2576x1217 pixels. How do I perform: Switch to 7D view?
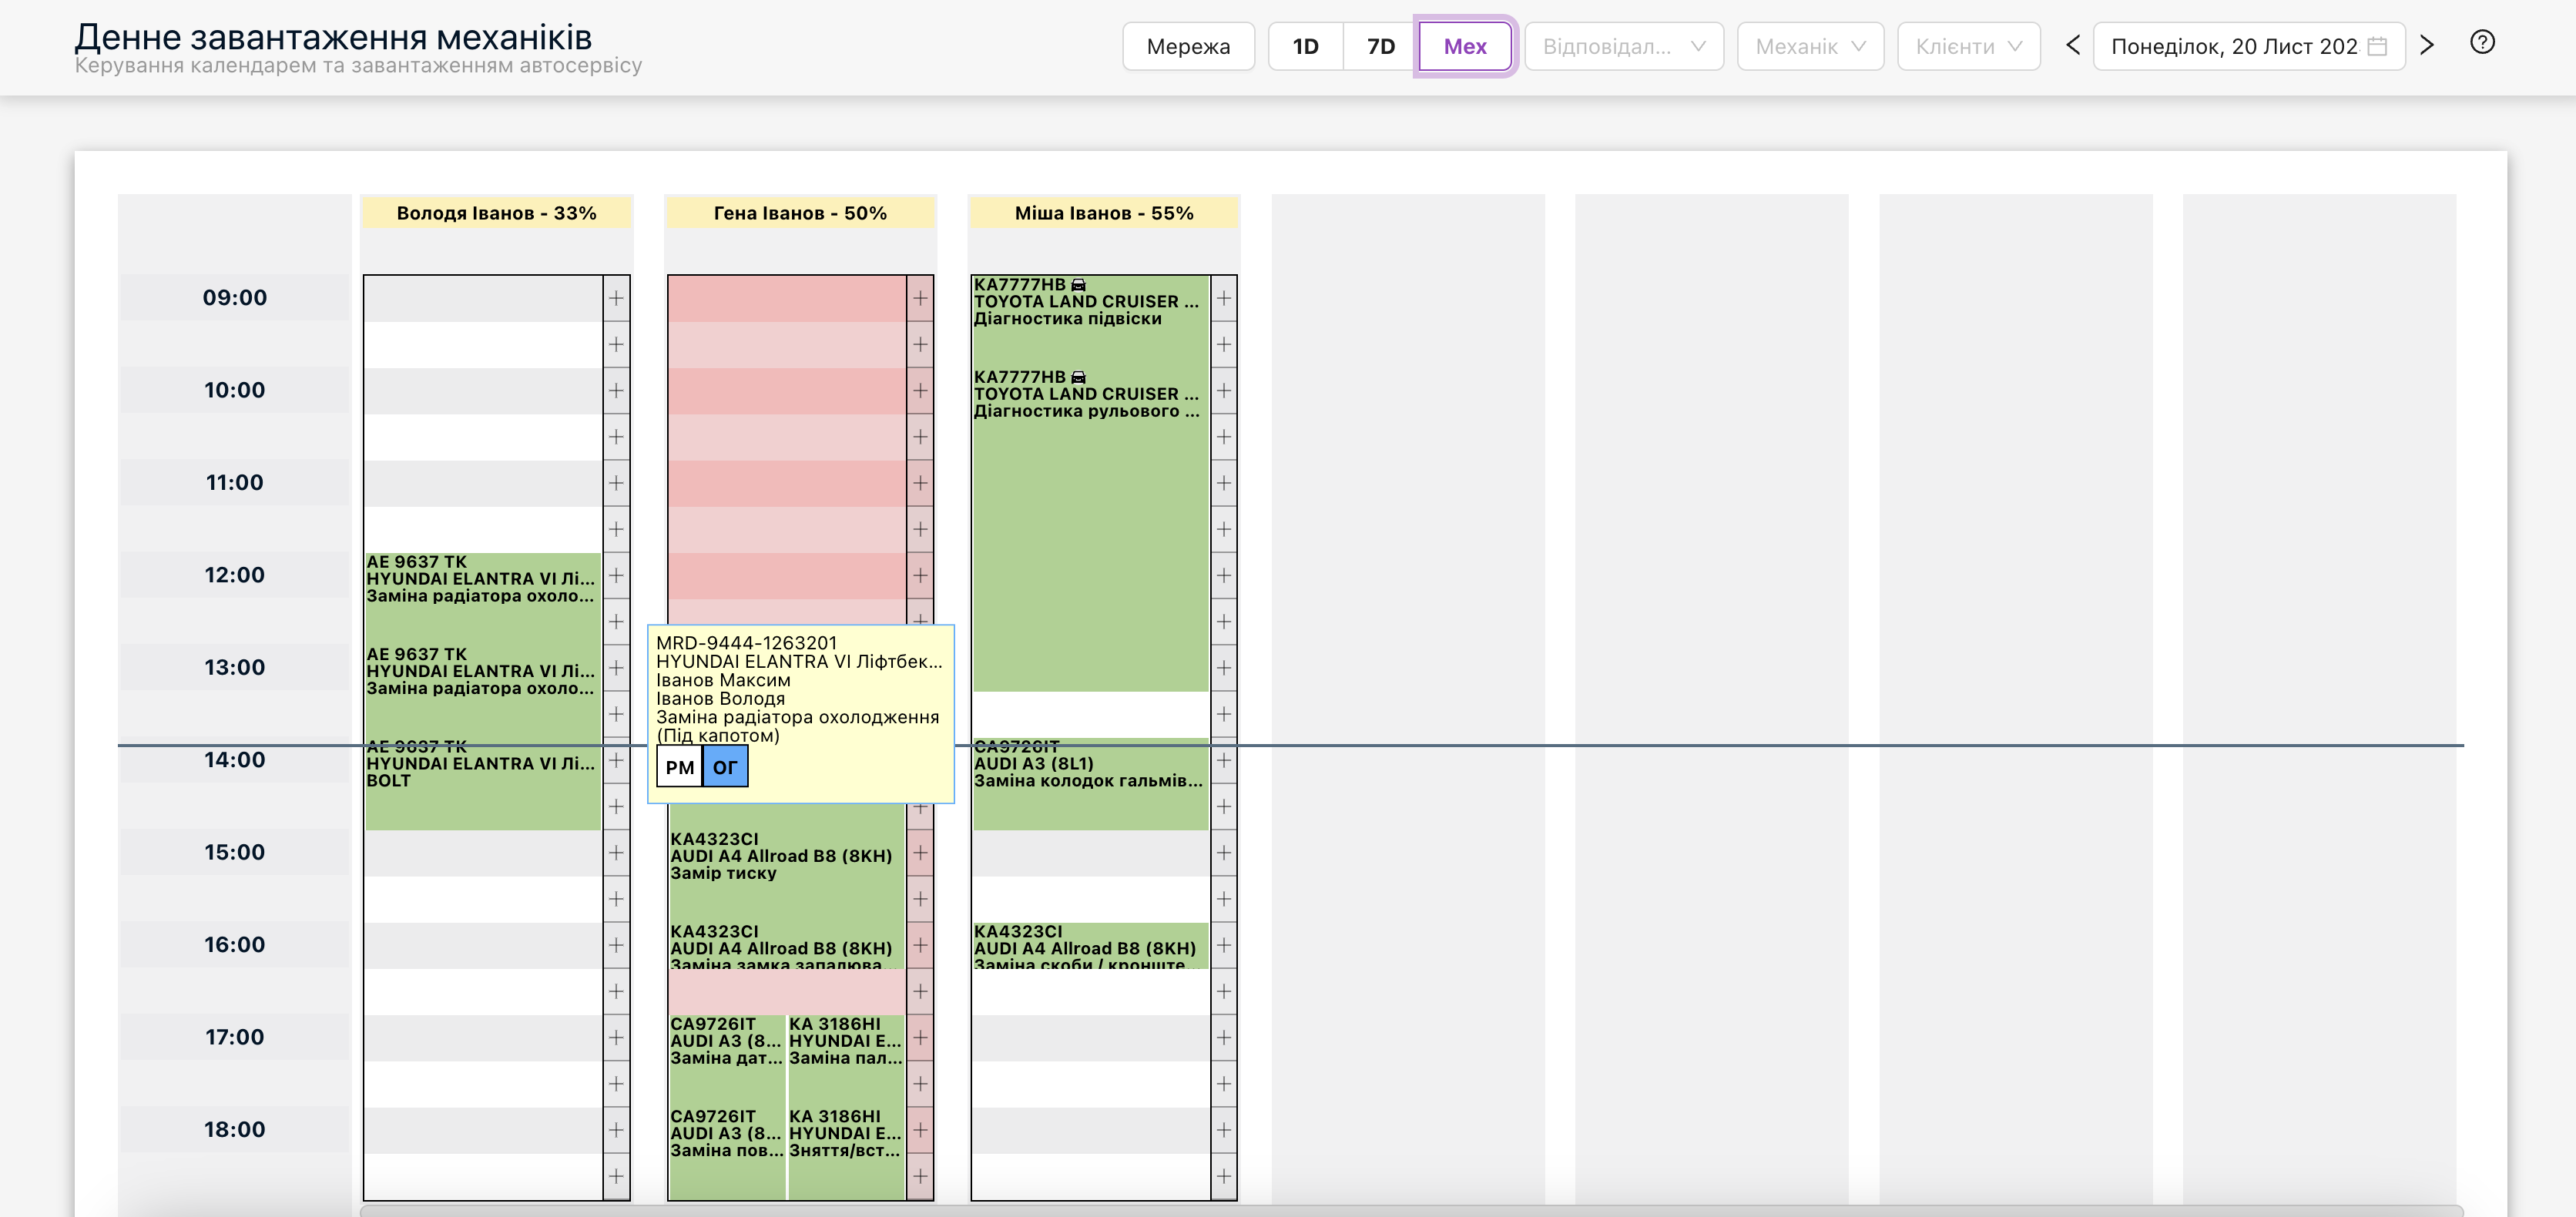click(x=1381, y=47)
